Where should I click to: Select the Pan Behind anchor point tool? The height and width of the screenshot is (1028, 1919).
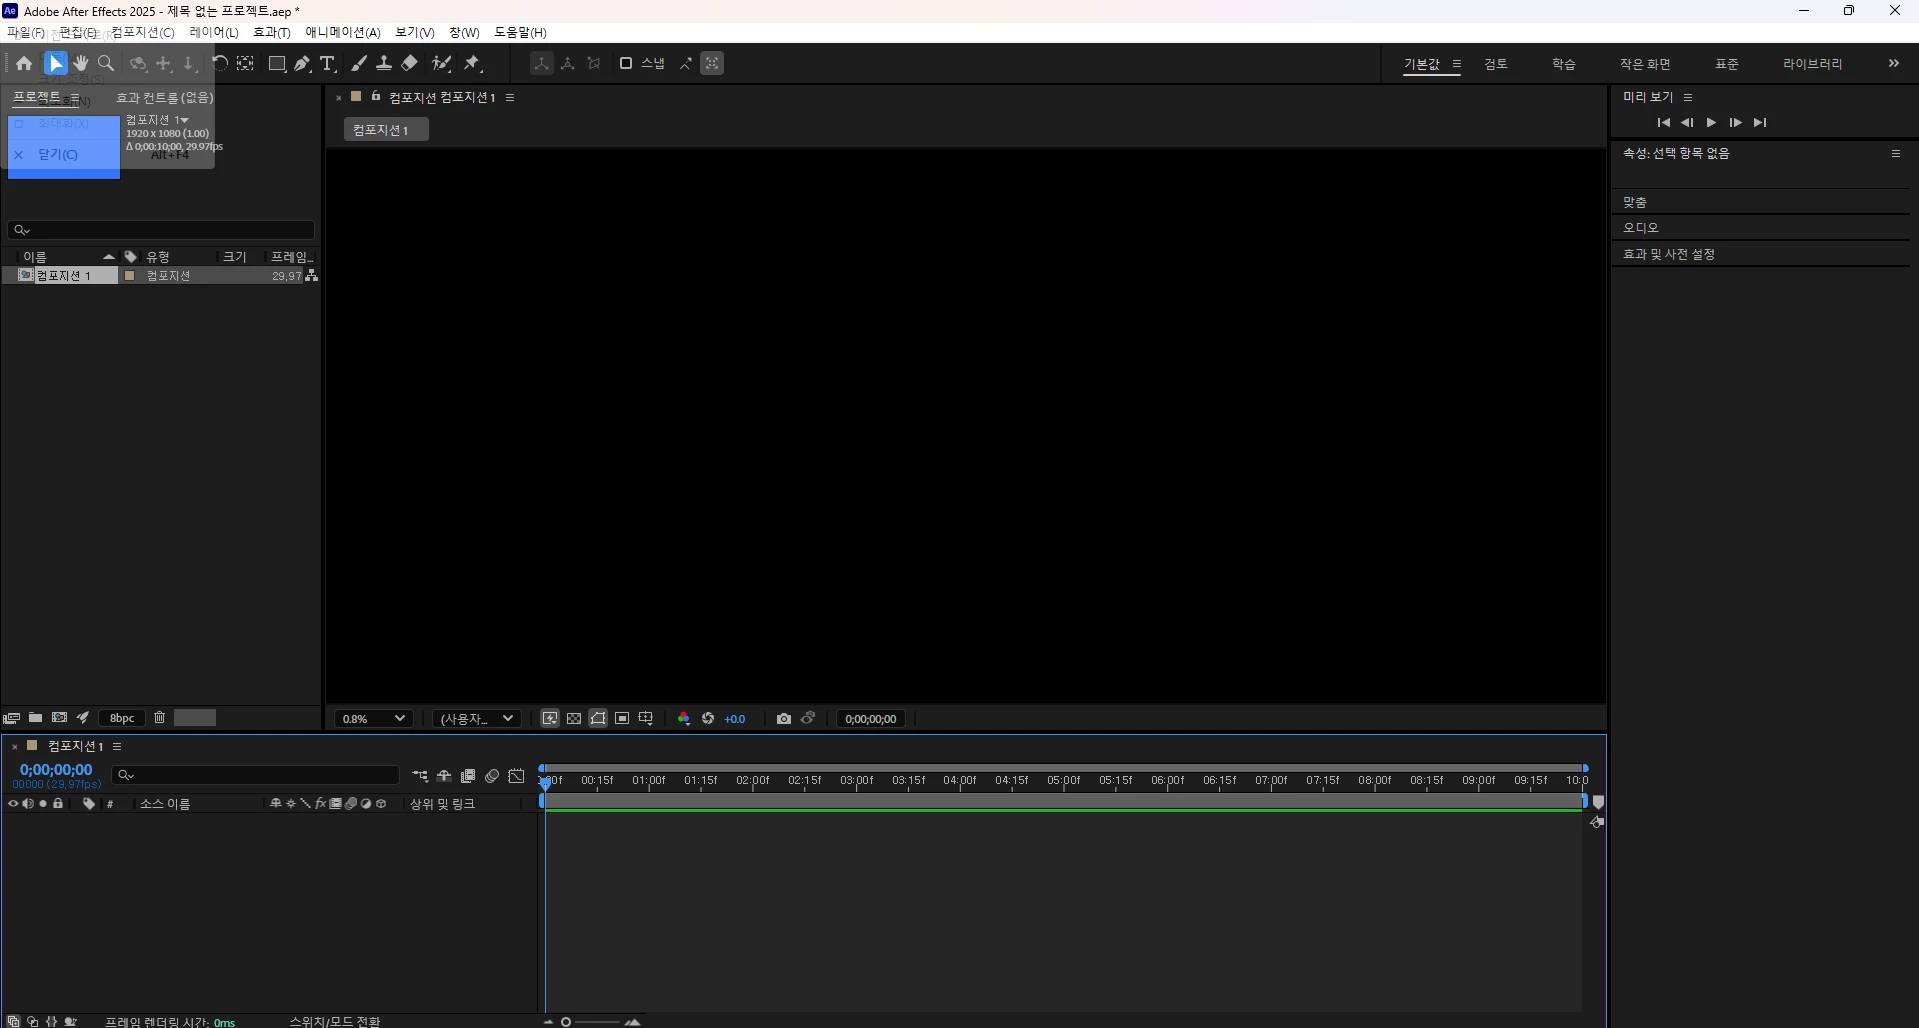click(x=245, y=63)
